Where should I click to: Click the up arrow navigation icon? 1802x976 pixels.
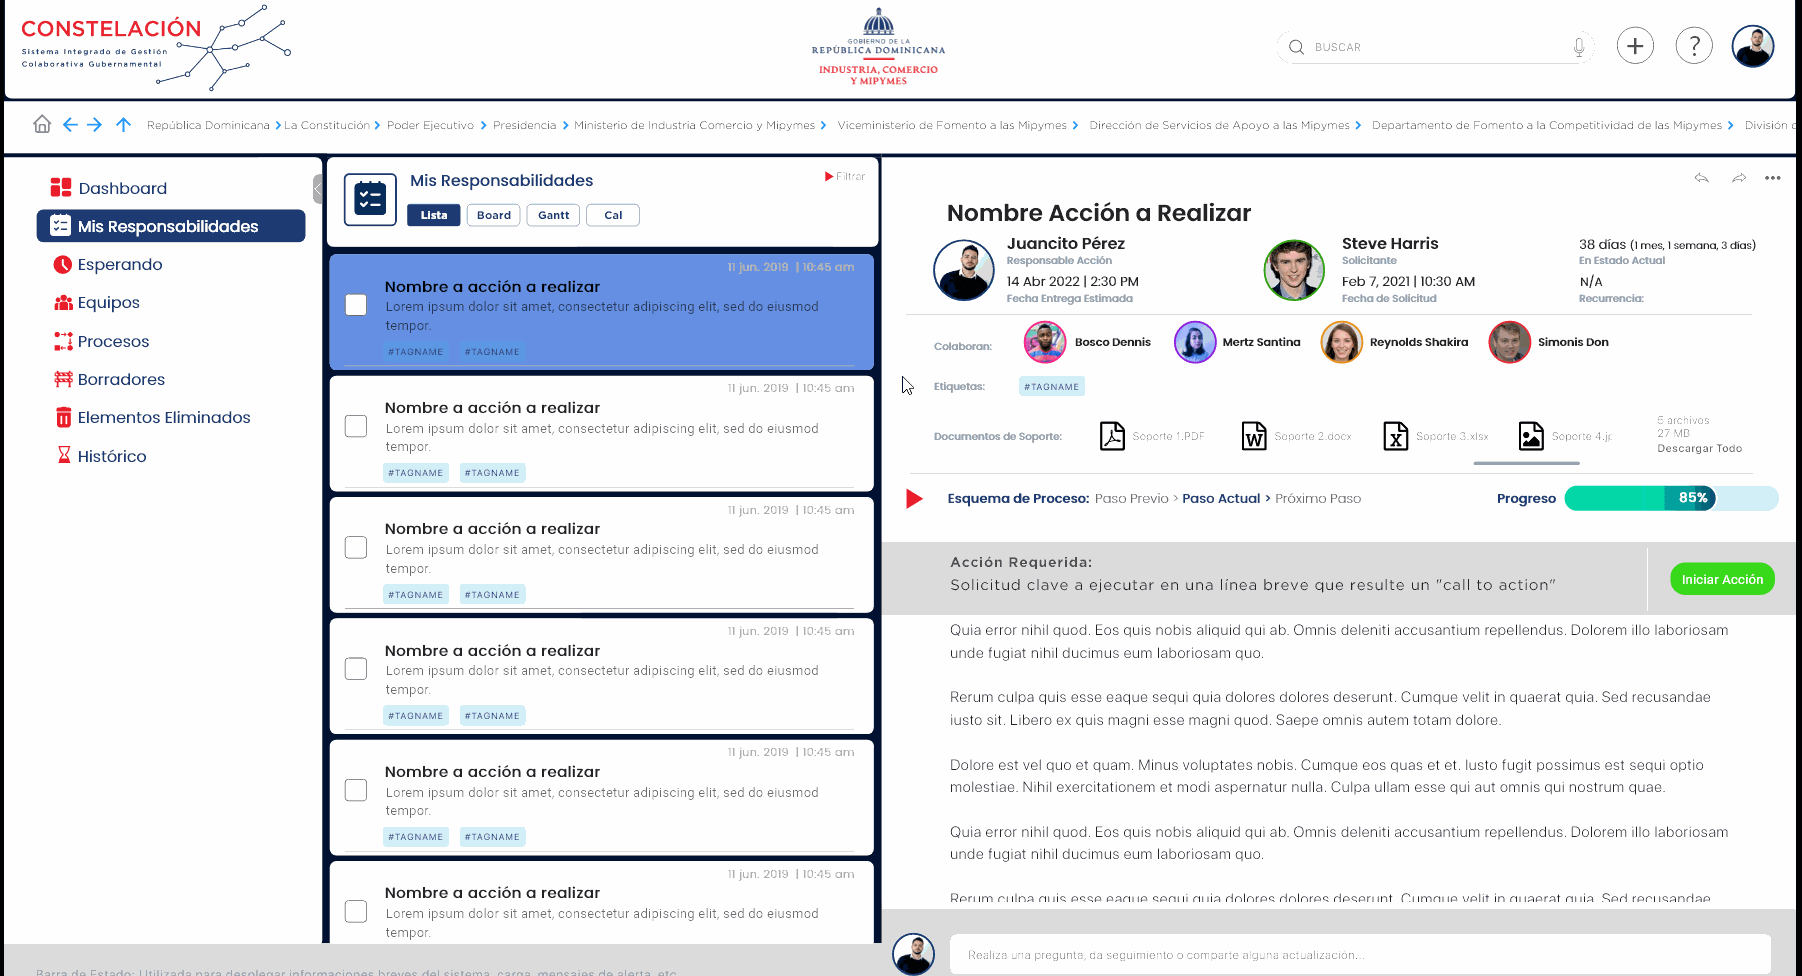tap(123, 124)
